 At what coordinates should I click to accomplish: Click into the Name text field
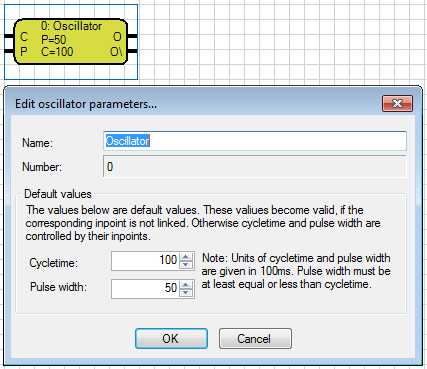tap(255, 141)
